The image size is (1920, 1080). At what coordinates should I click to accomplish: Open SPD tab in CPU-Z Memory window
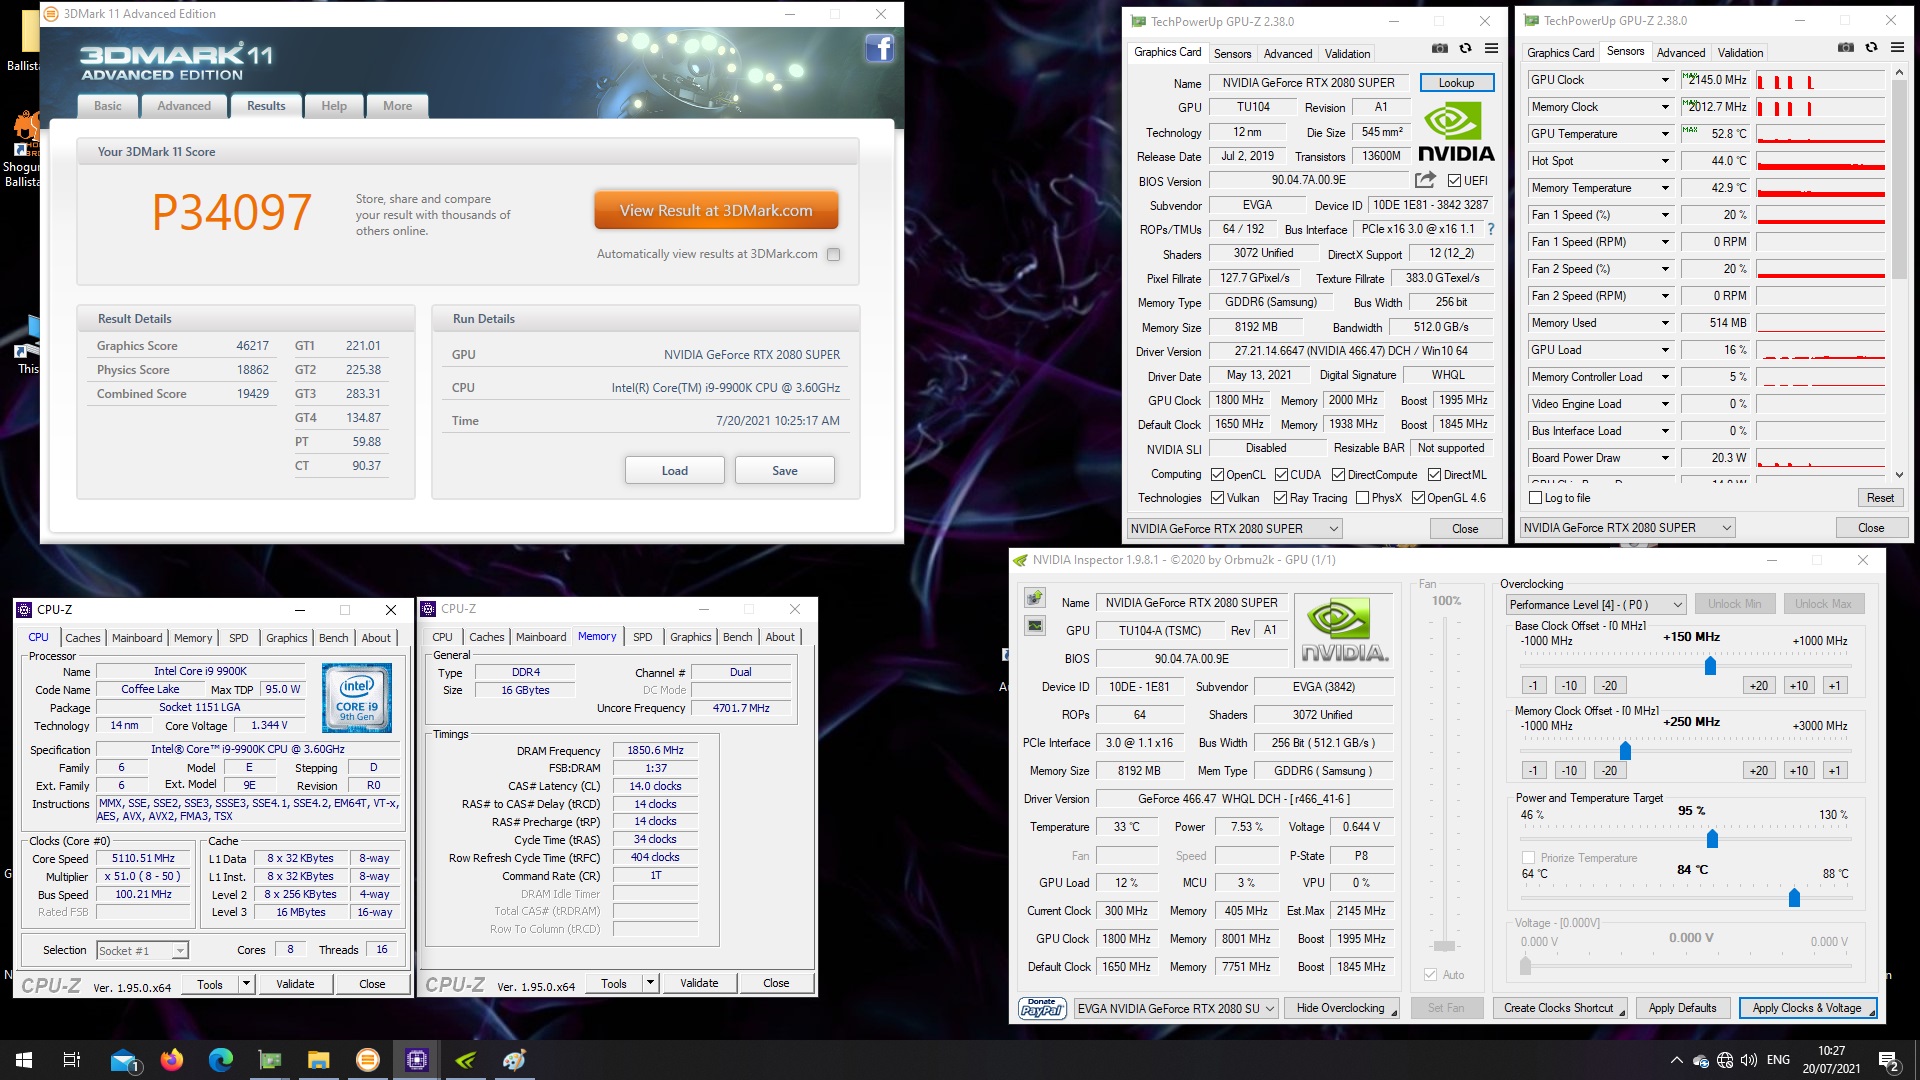click(643, 637)
